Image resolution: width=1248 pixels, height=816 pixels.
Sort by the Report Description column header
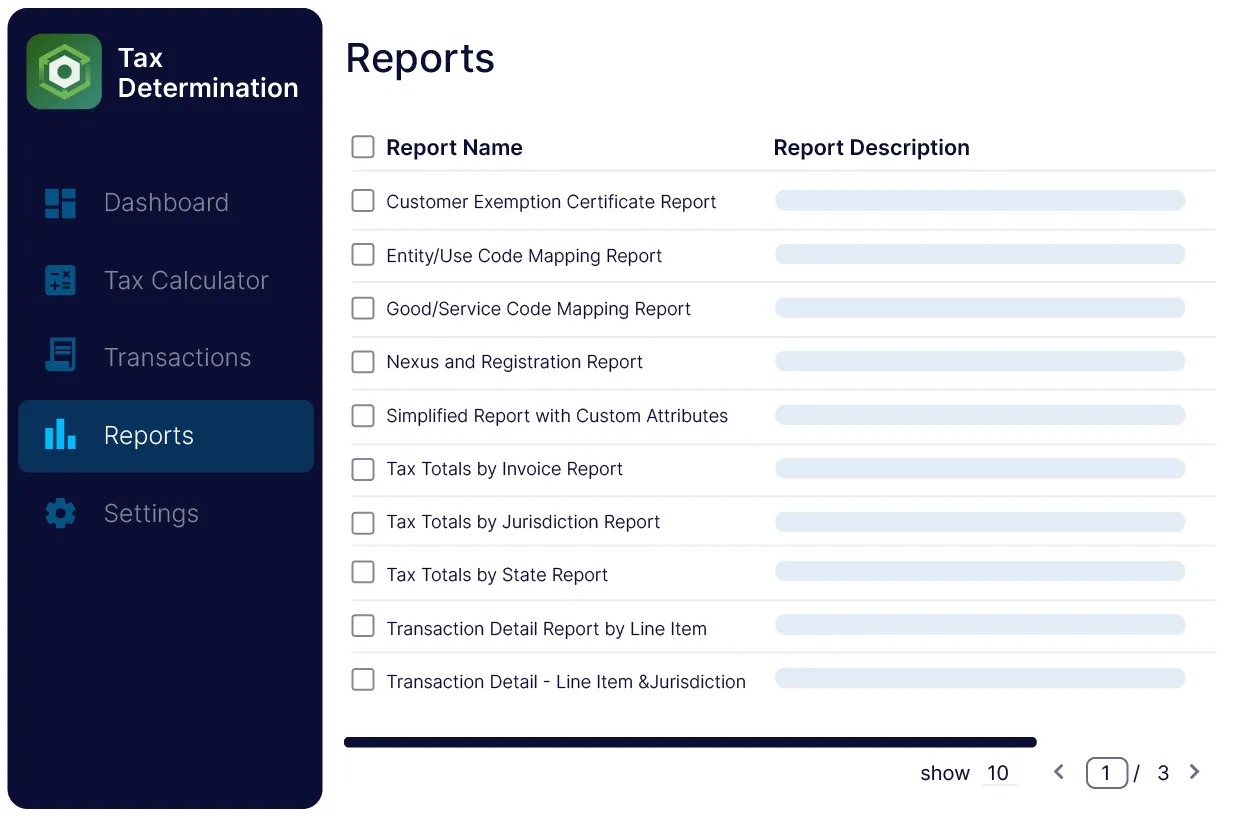pos(871,148)
